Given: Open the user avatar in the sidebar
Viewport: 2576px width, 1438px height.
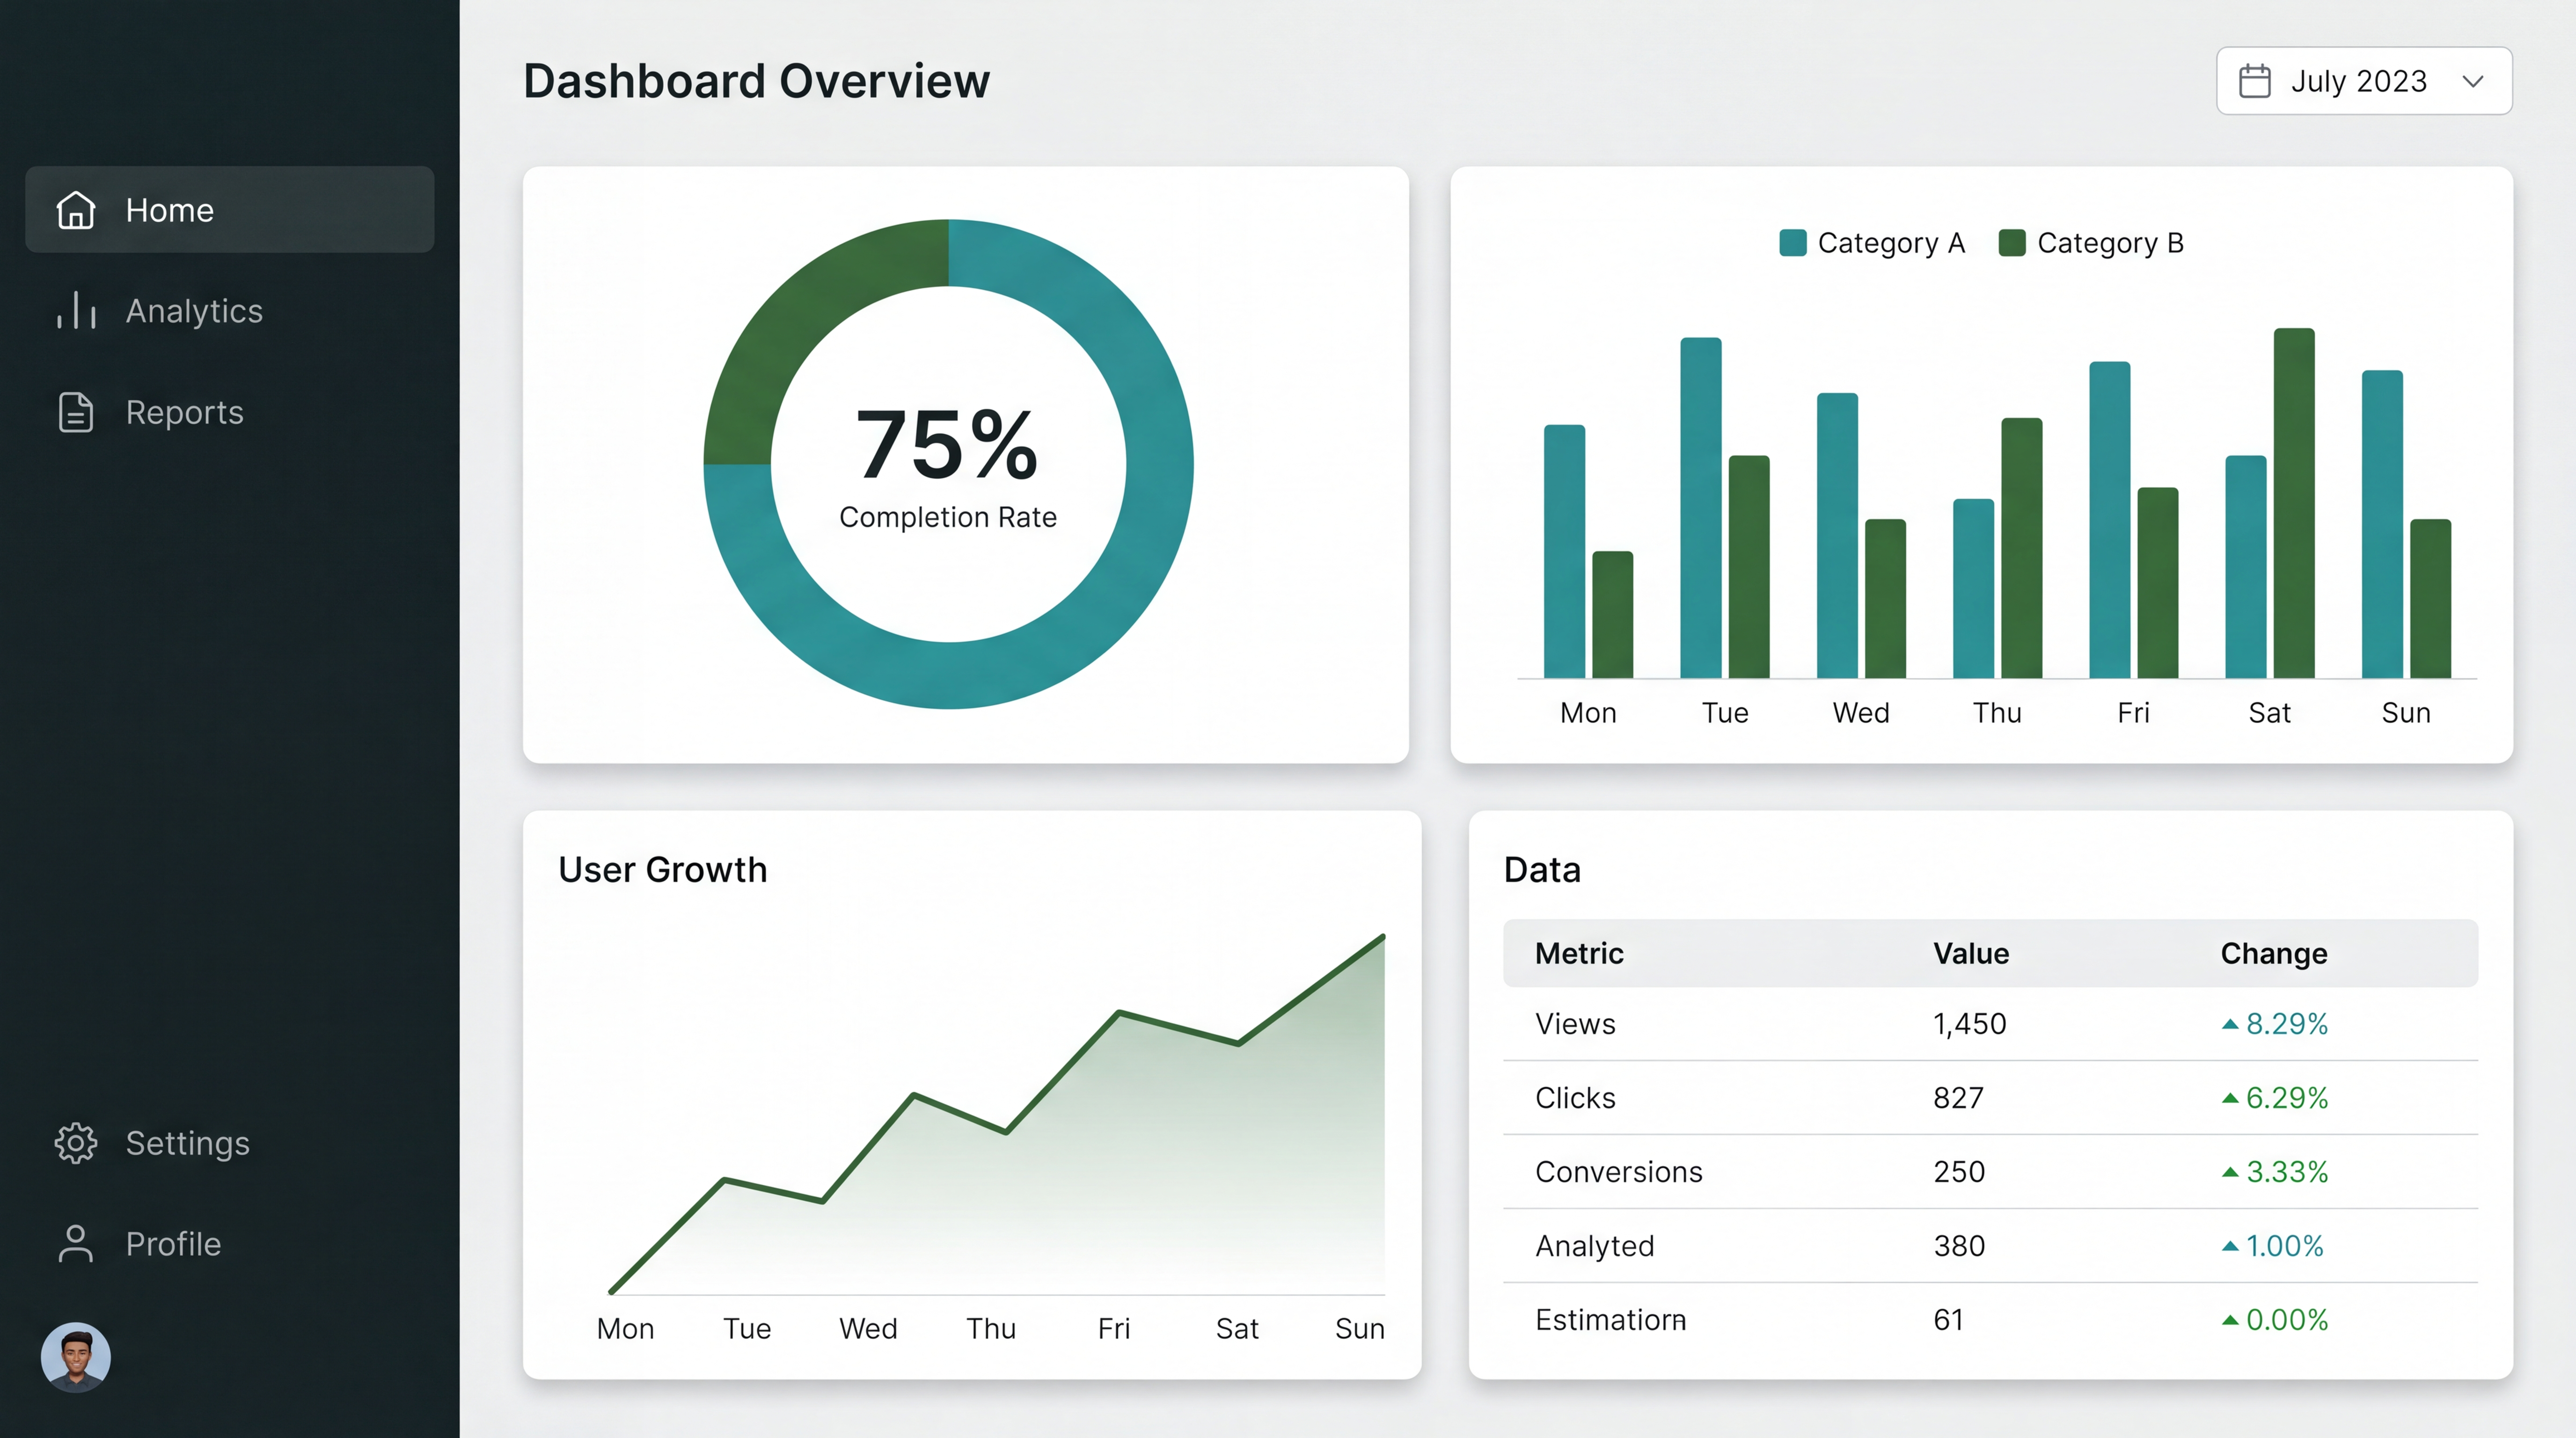Looking at the screenshot, I should click(x=76, y=1357).
